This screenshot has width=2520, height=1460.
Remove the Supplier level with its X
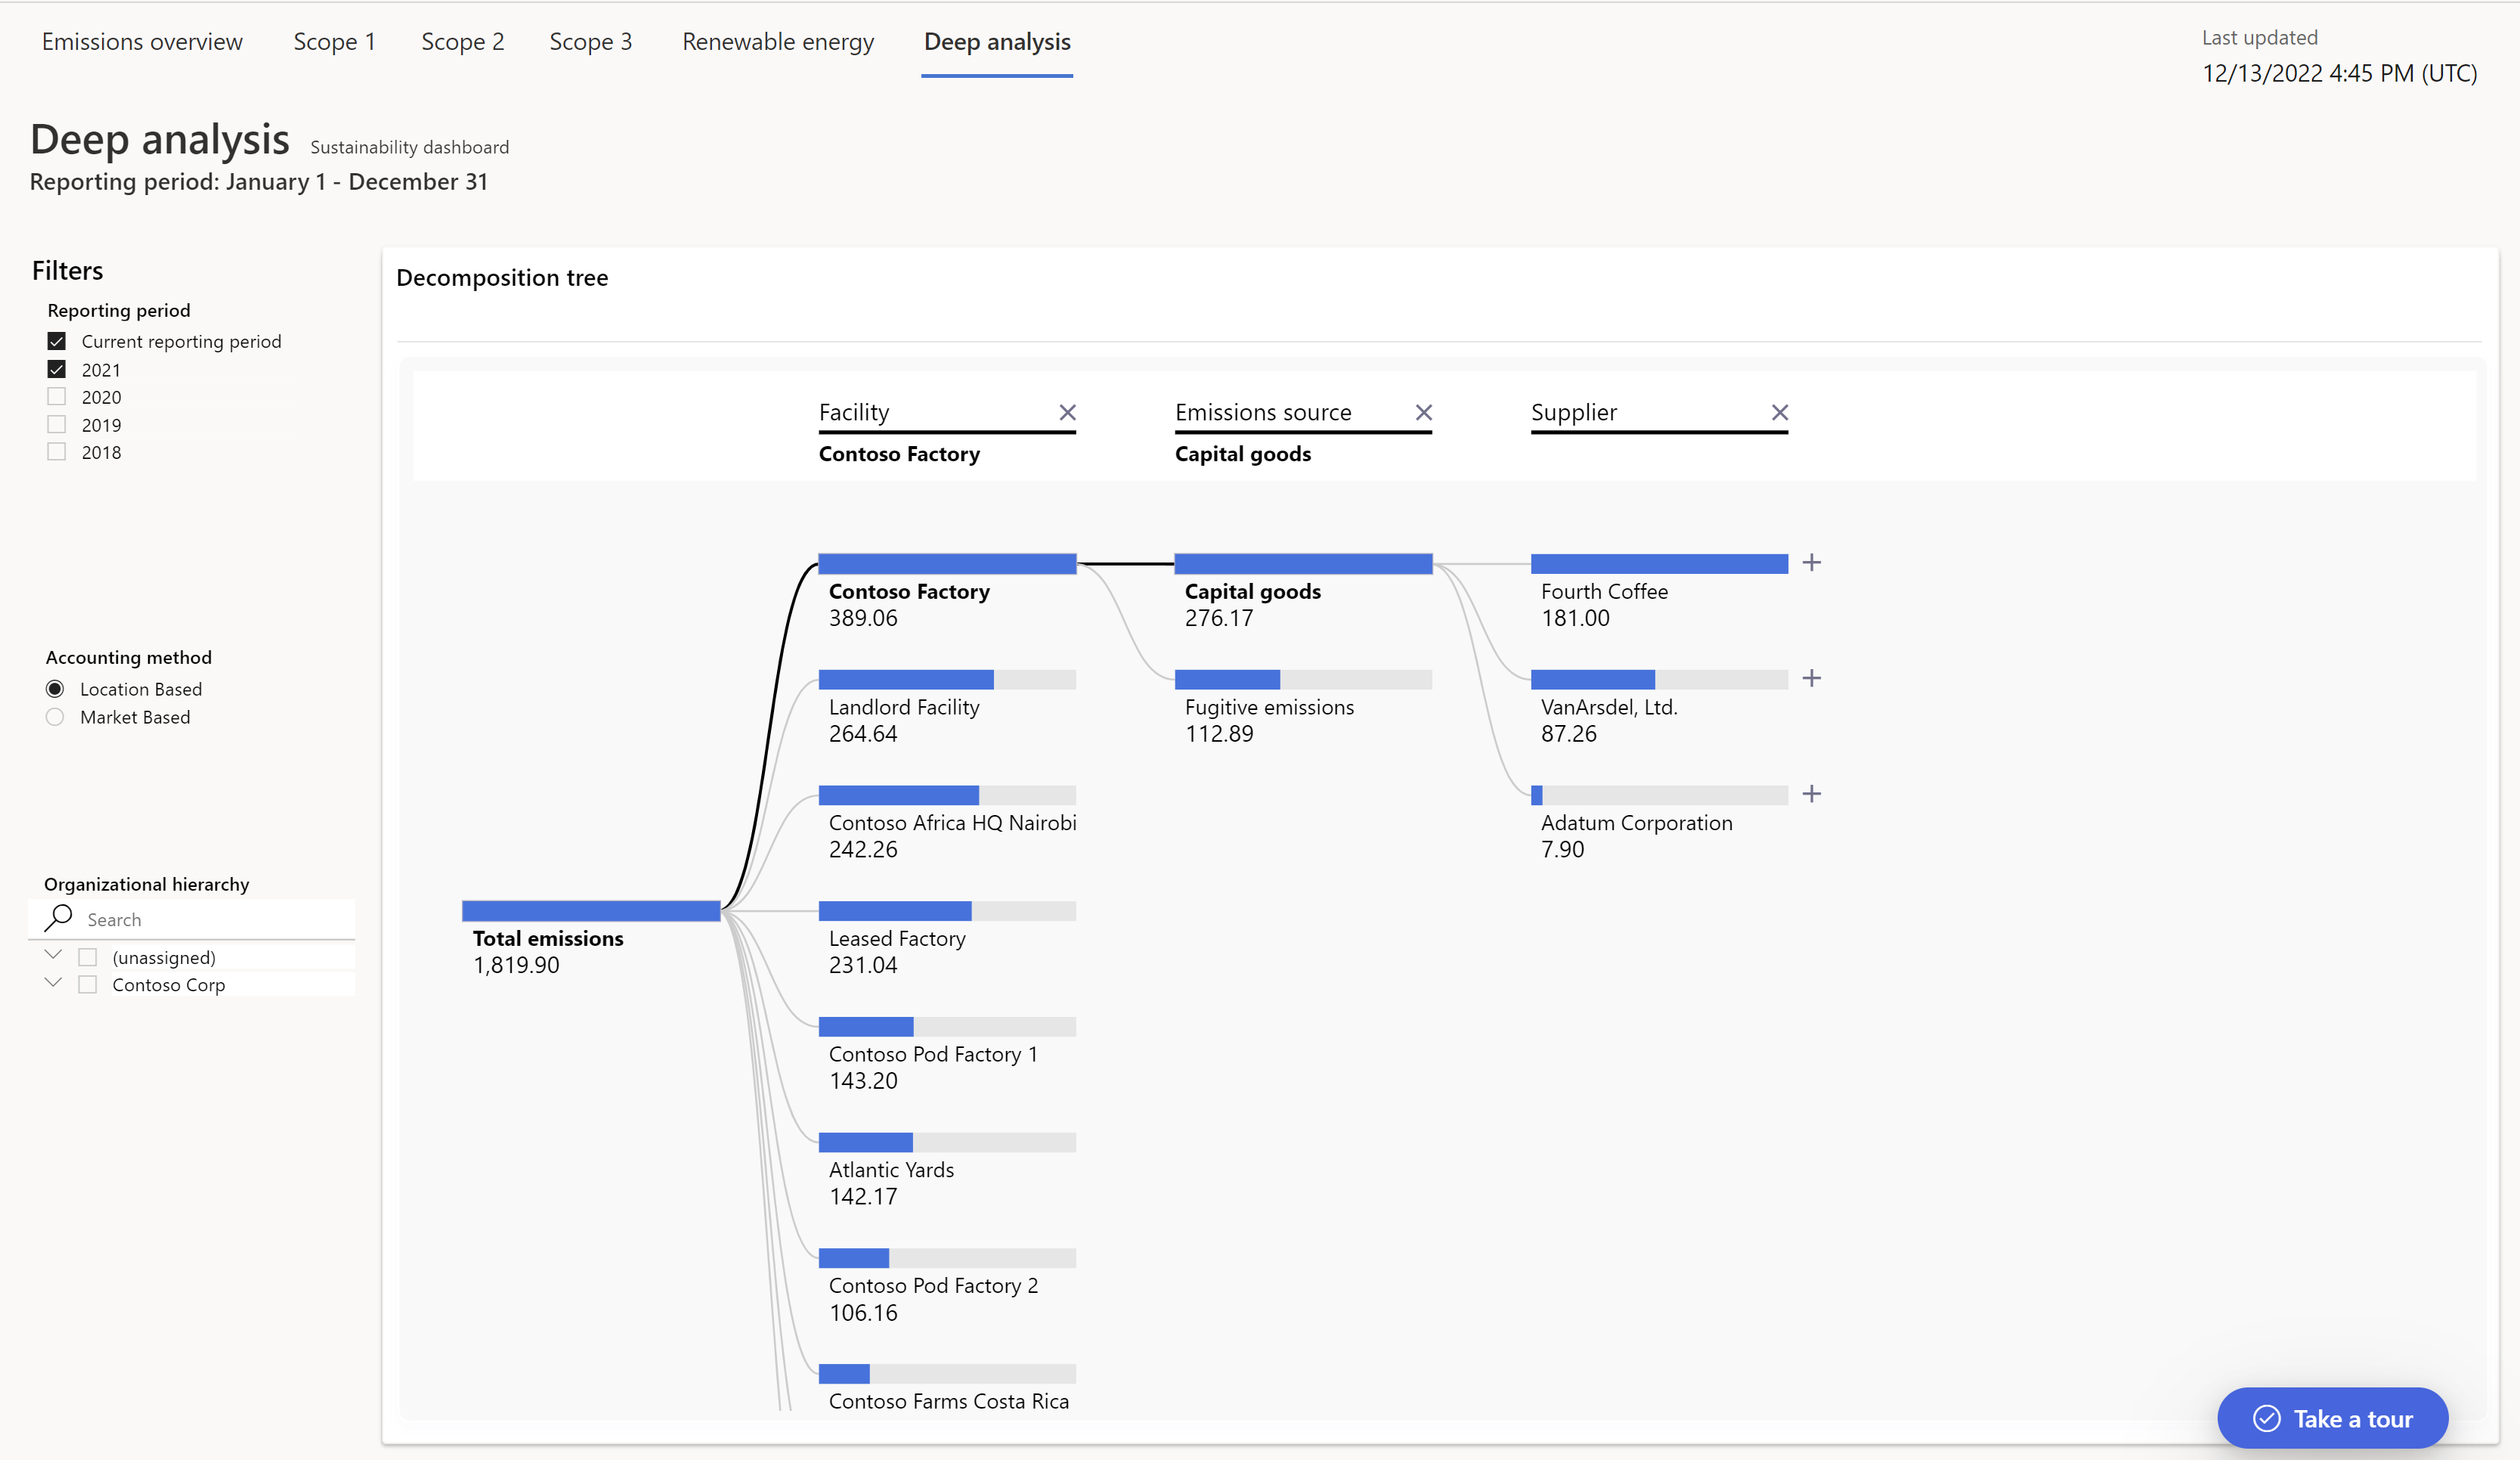point(1779,412)
